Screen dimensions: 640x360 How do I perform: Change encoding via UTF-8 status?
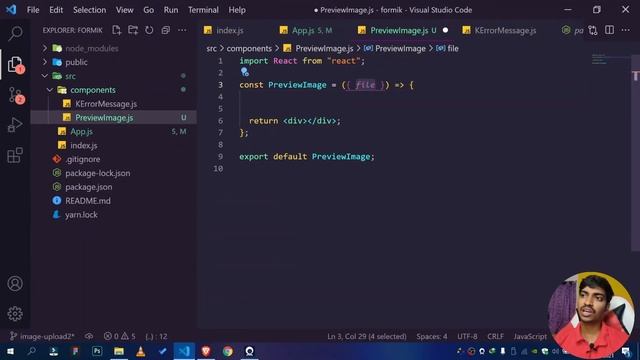coord(467,336)
